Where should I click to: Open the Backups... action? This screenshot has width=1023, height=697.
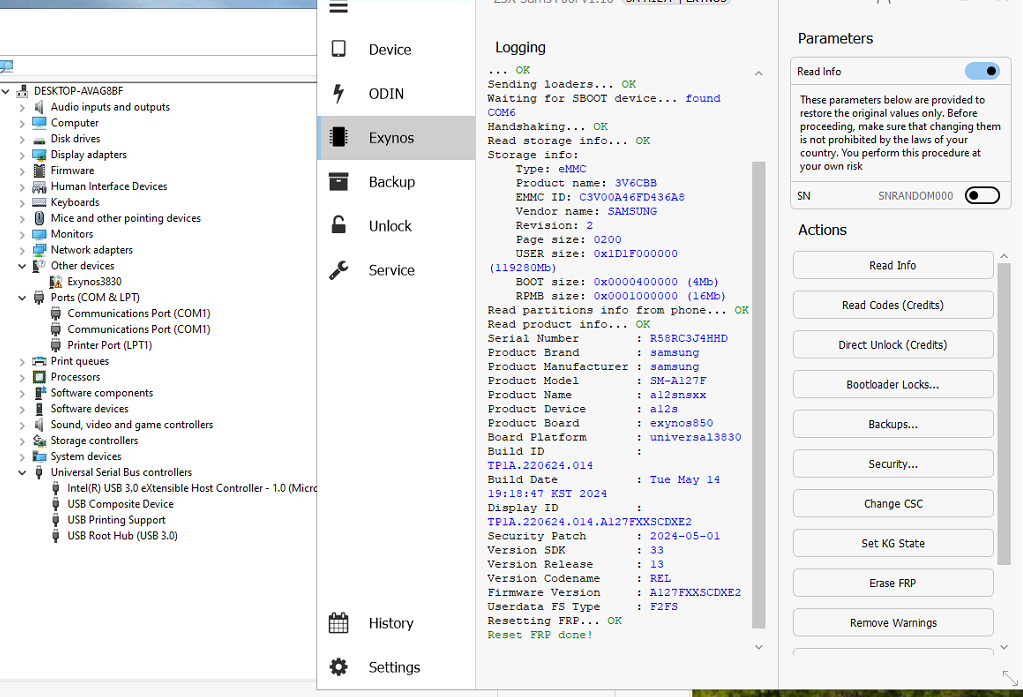(893, 424)
